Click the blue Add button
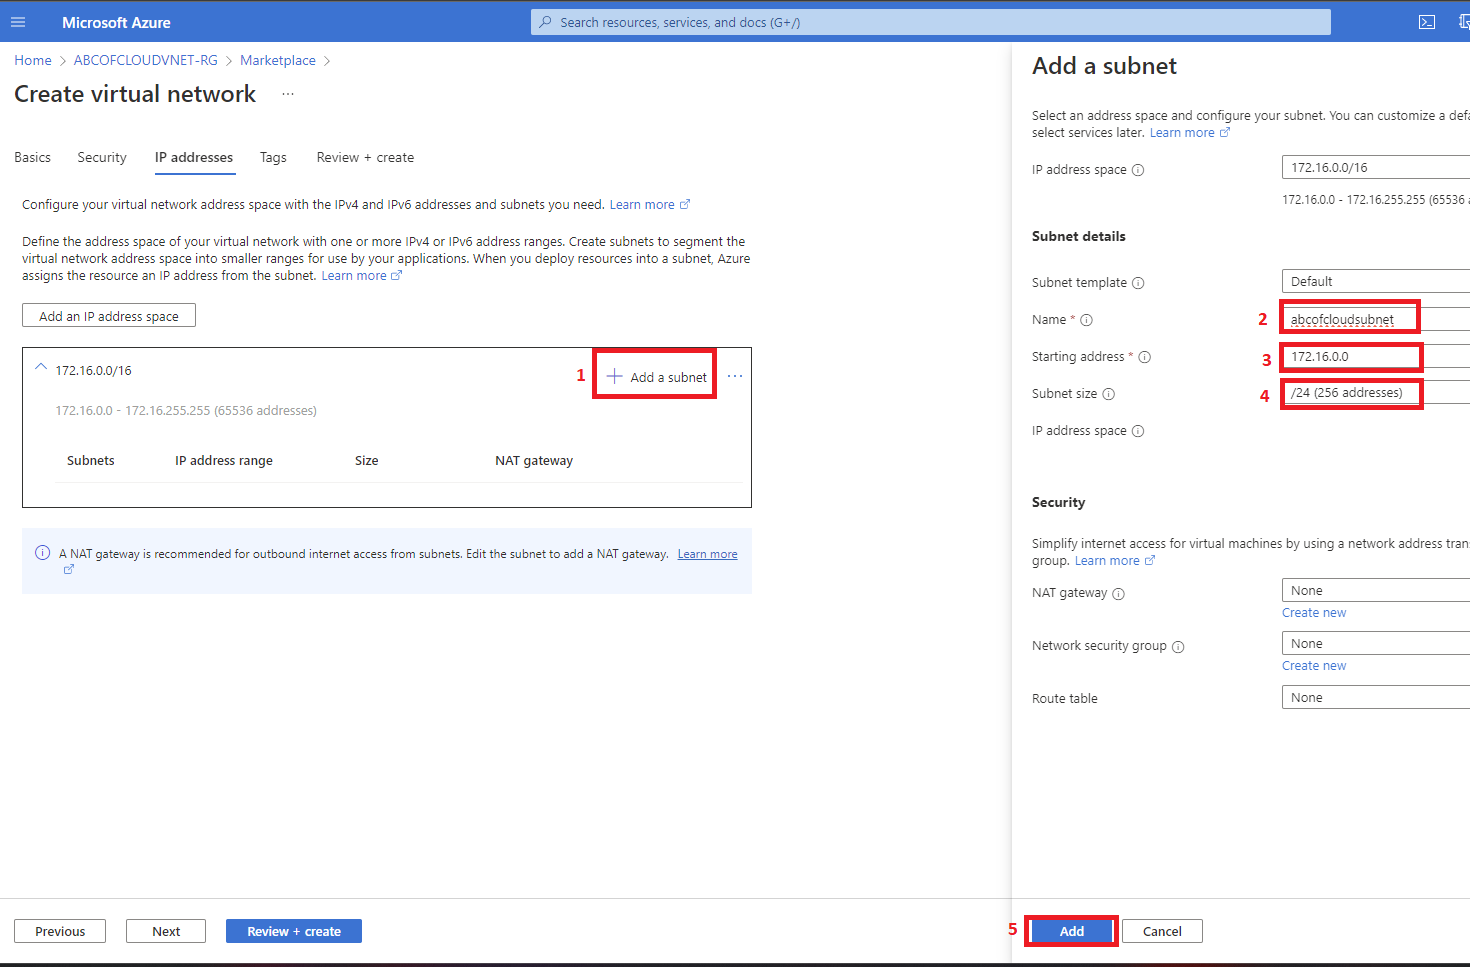Viewport: 1470px width, 967px height. click(1071, 931)
